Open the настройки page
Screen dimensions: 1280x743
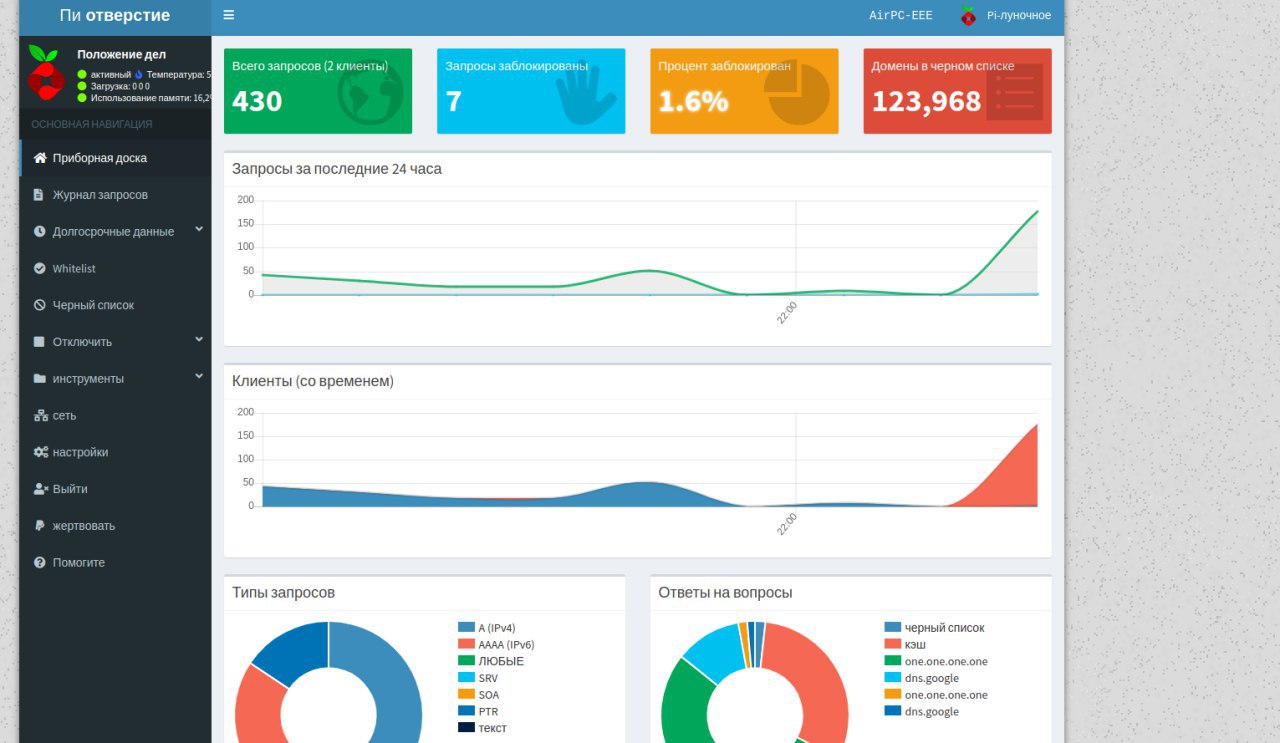click(116, 452)
